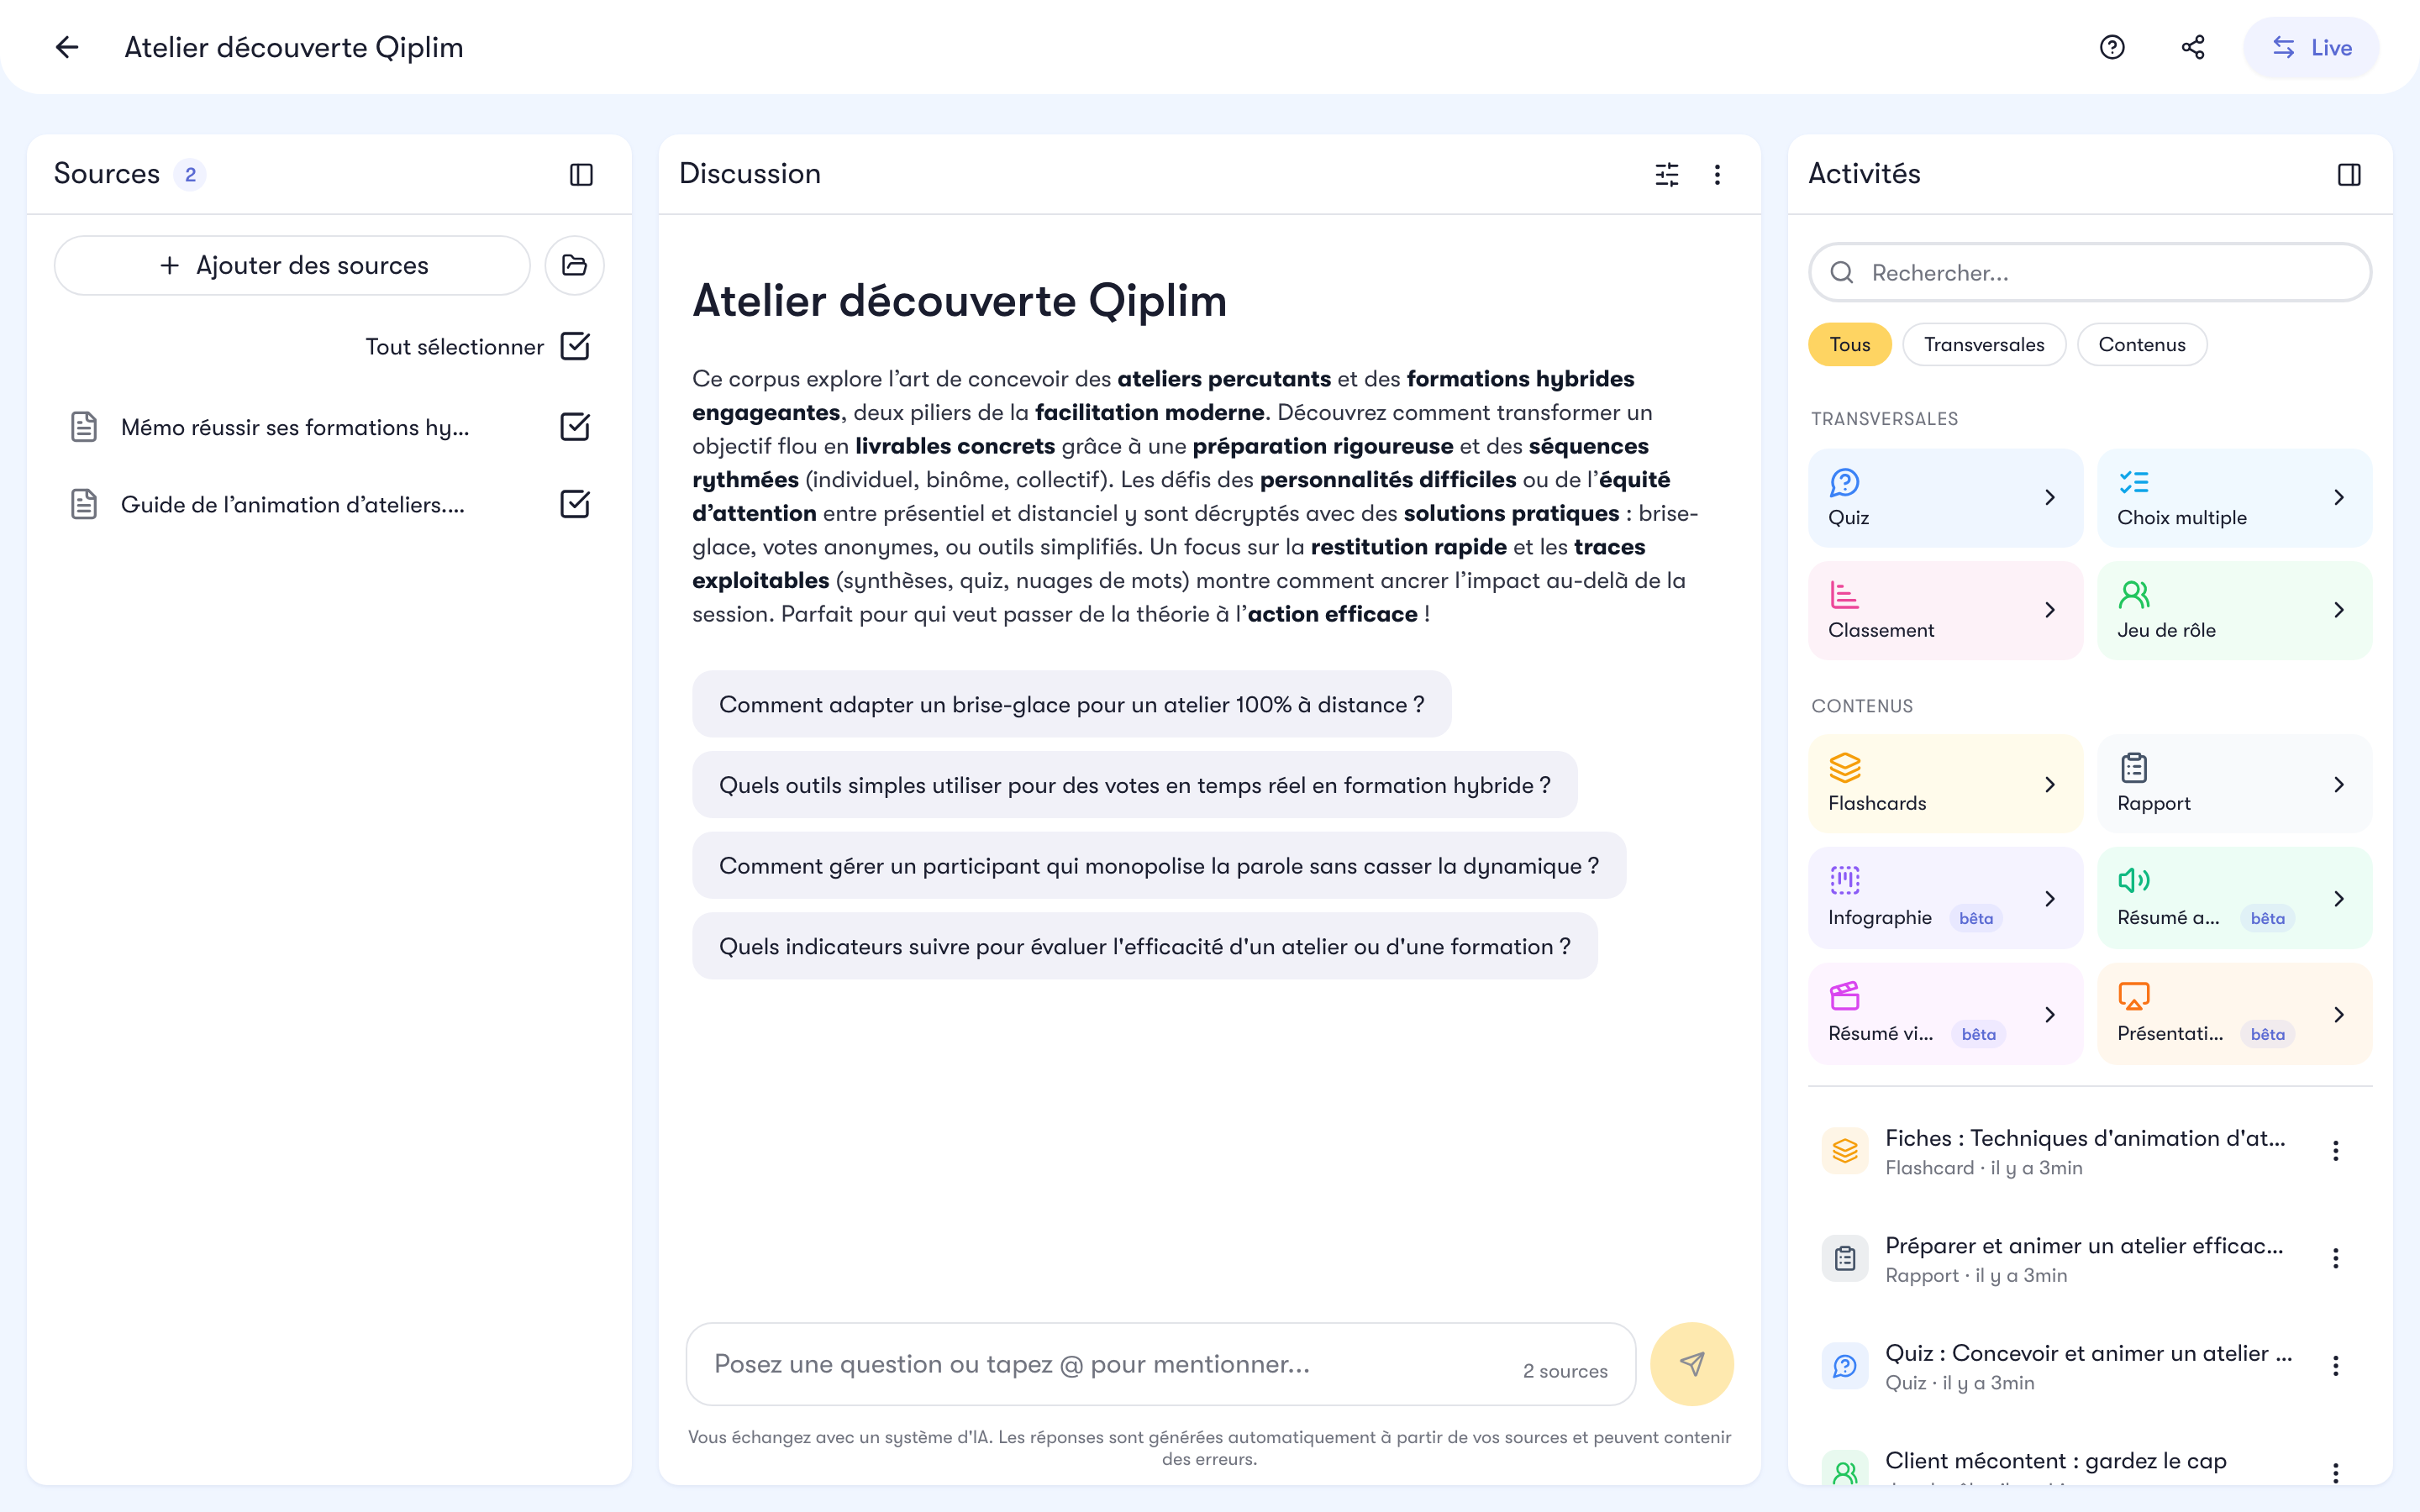The width and height of the screenshot is (2420, 1512).
Task: Choose the votes en temps réel question
Action: [x=1134, y=785]
